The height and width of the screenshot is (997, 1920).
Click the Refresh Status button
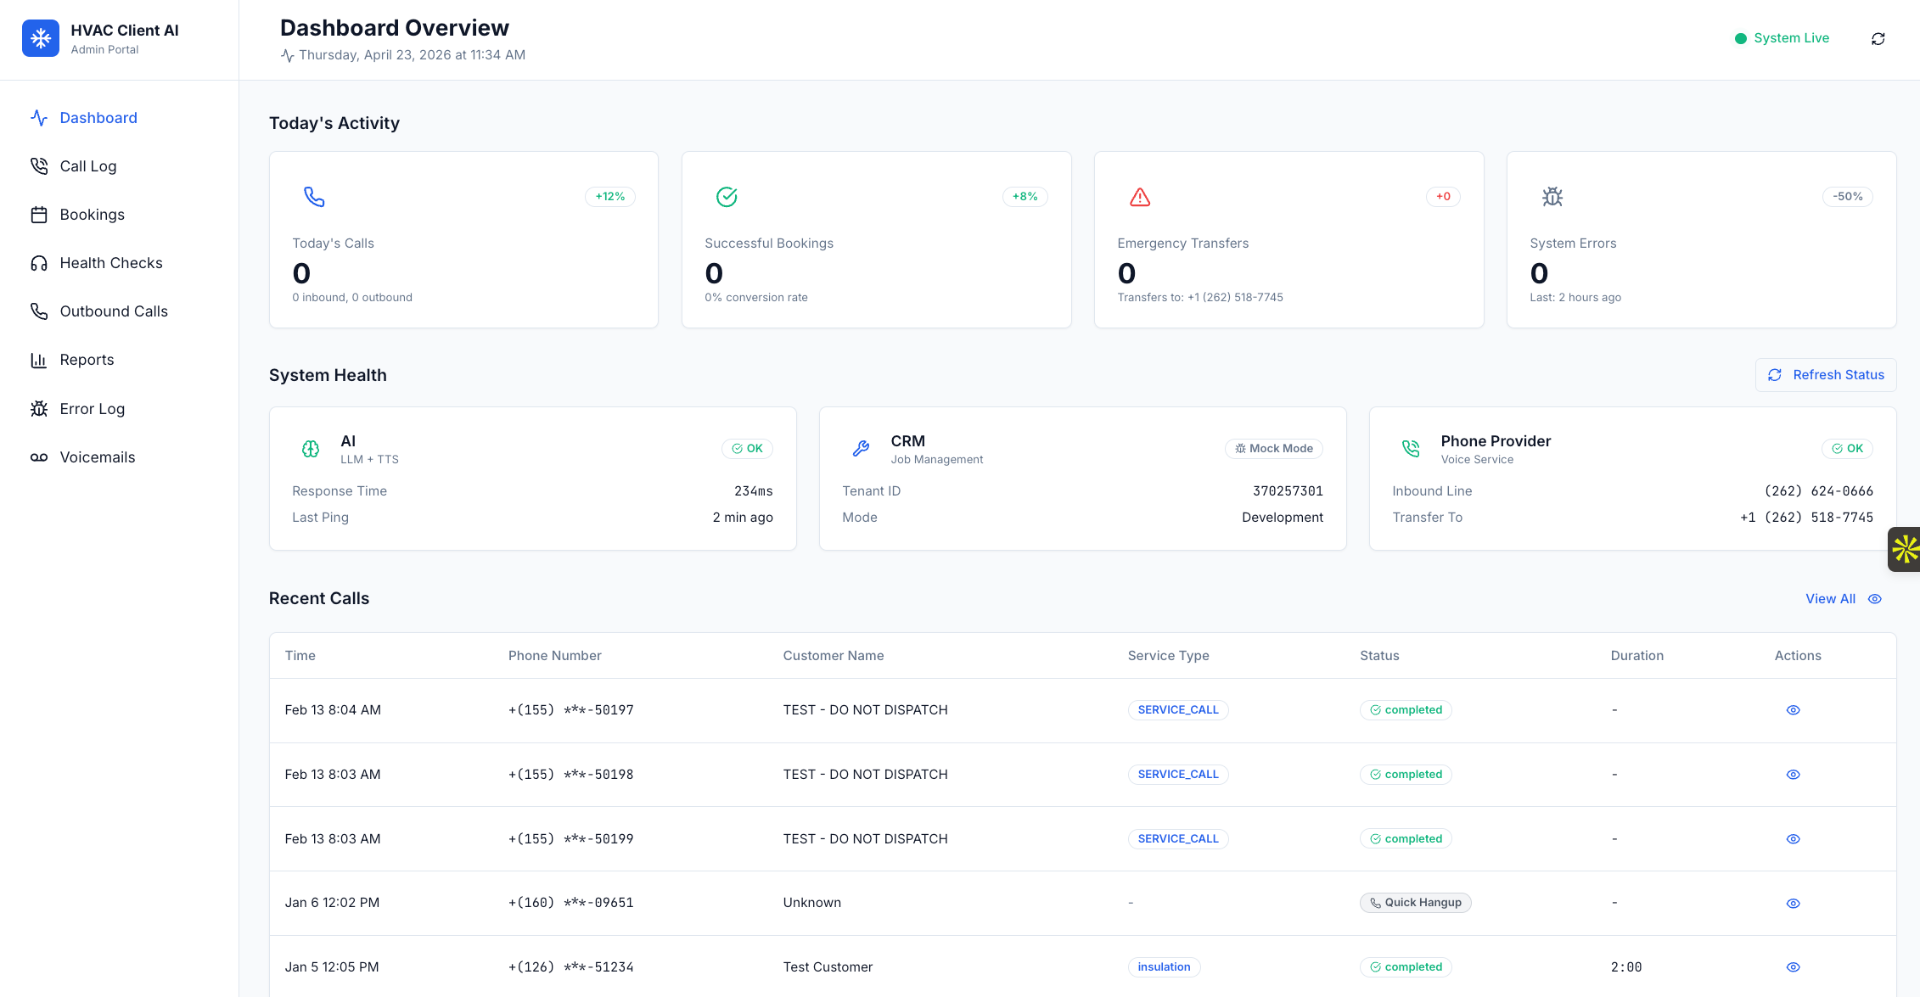(1825, 374)
